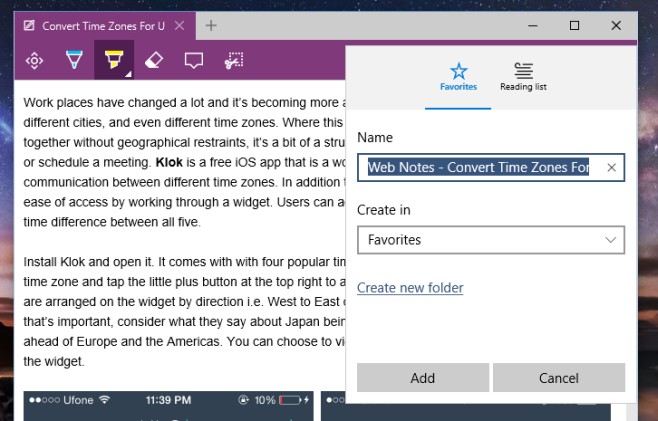
Task: Add a typed note with comment icon
Action: [x=193, y=60]
